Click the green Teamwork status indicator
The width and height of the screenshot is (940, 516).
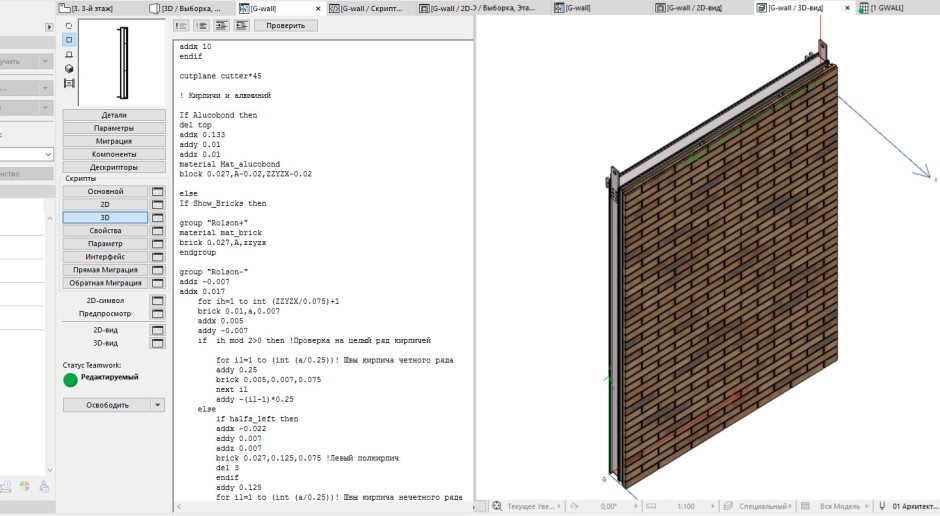(70, 380)
